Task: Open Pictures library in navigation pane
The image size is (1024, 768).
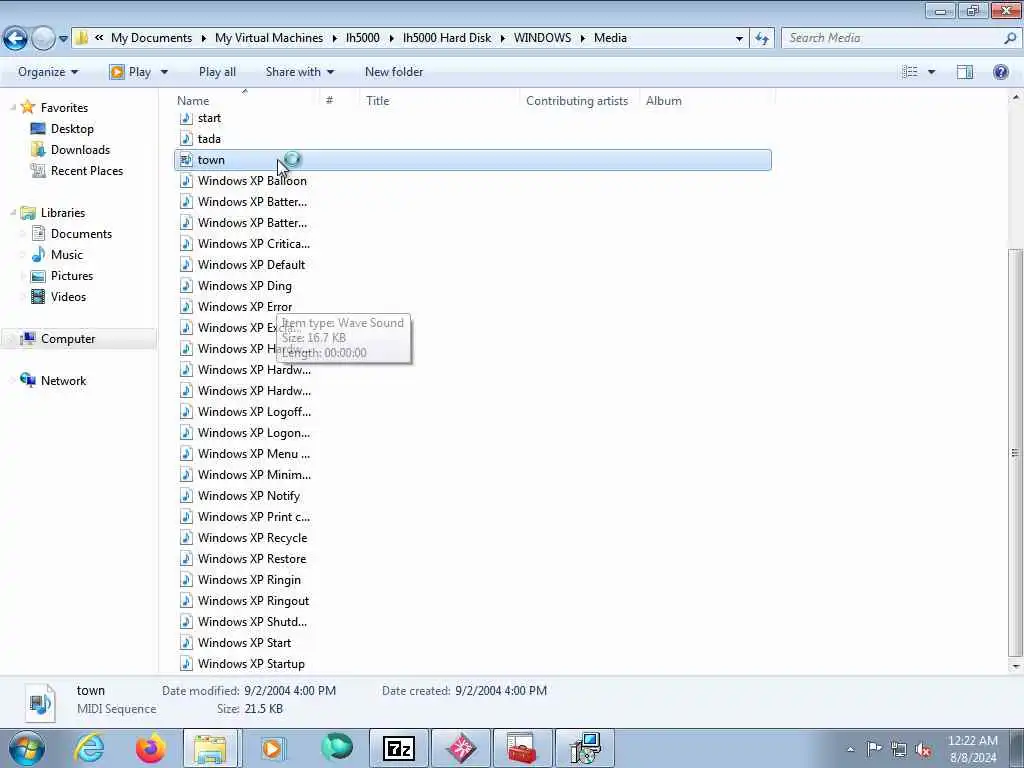Action: [72, 276]
